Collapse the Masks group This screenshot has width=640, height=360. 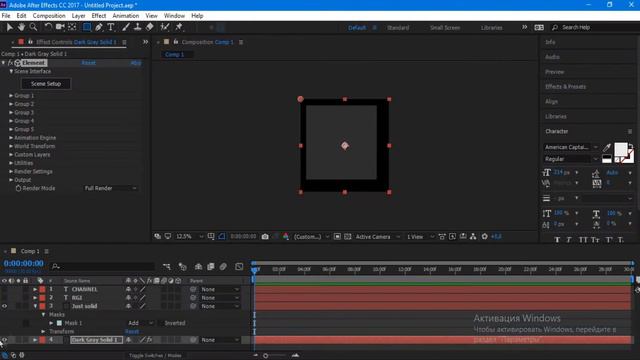43,315
